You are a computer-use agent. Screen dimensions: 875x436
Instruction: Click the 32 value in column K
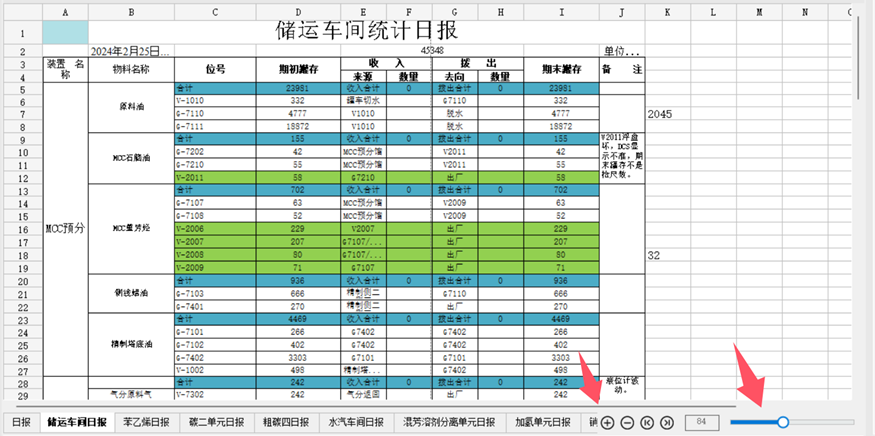tap(668, 255)
